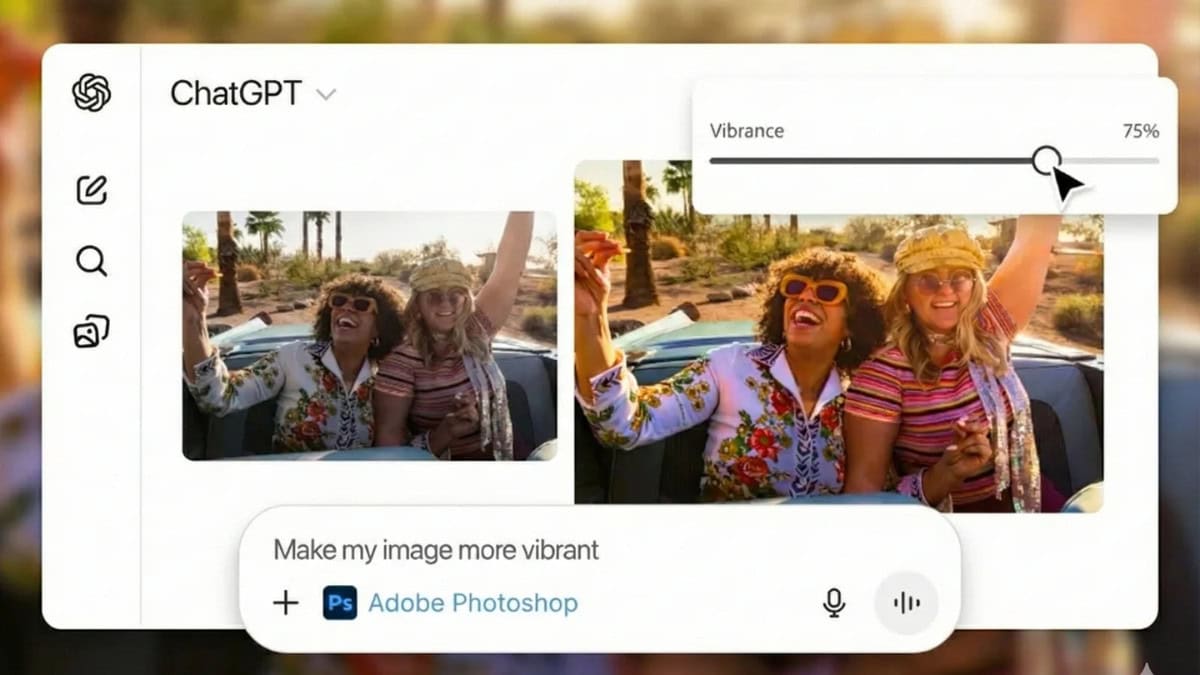Start voice mode with the waveform button

[x=906, y=602]
